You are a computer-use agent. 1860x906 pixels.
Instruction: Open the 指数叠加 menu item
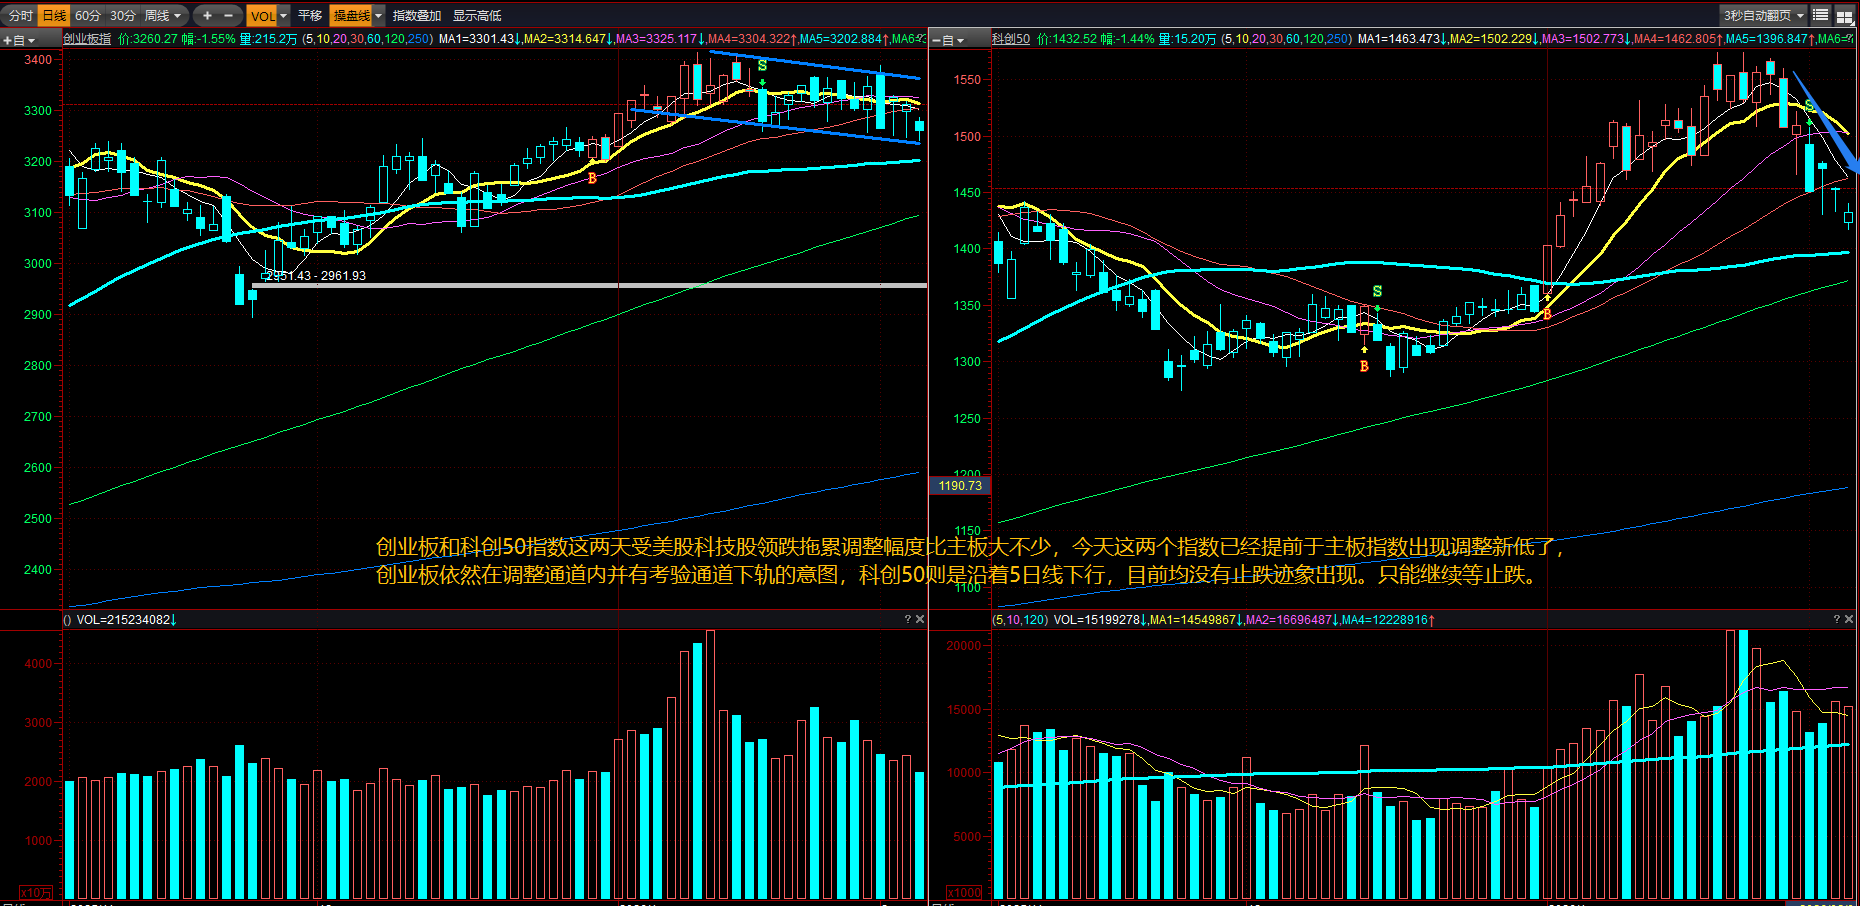click(416, 15)
